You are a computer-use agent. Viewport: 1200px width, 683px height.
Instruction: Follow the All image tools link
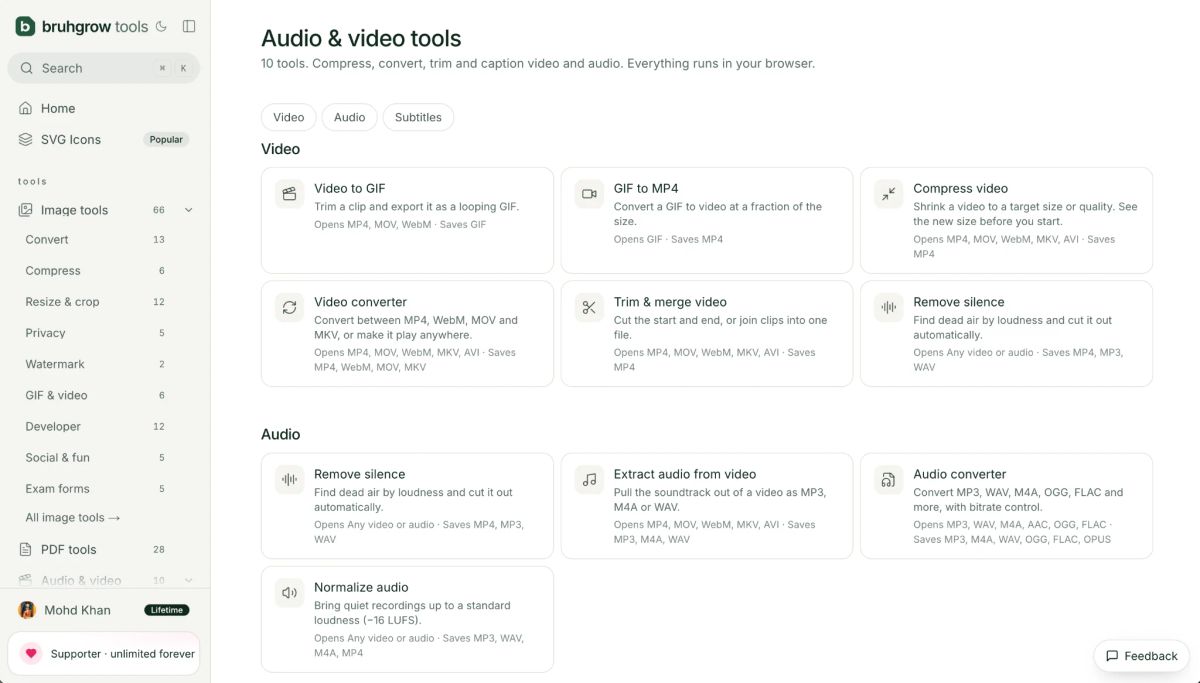(73, 518)
